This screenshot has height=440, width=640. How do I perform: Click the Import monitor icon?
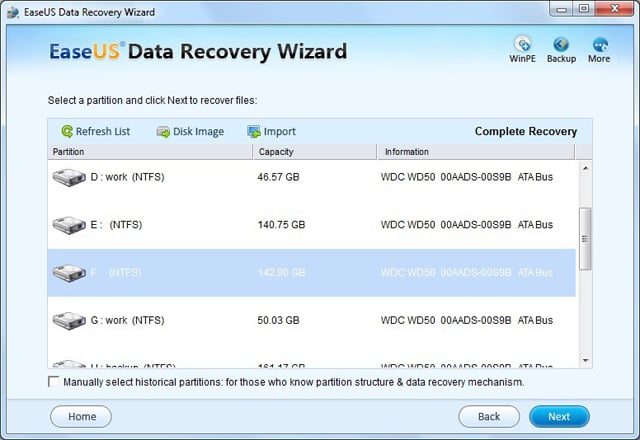[254, 132]
